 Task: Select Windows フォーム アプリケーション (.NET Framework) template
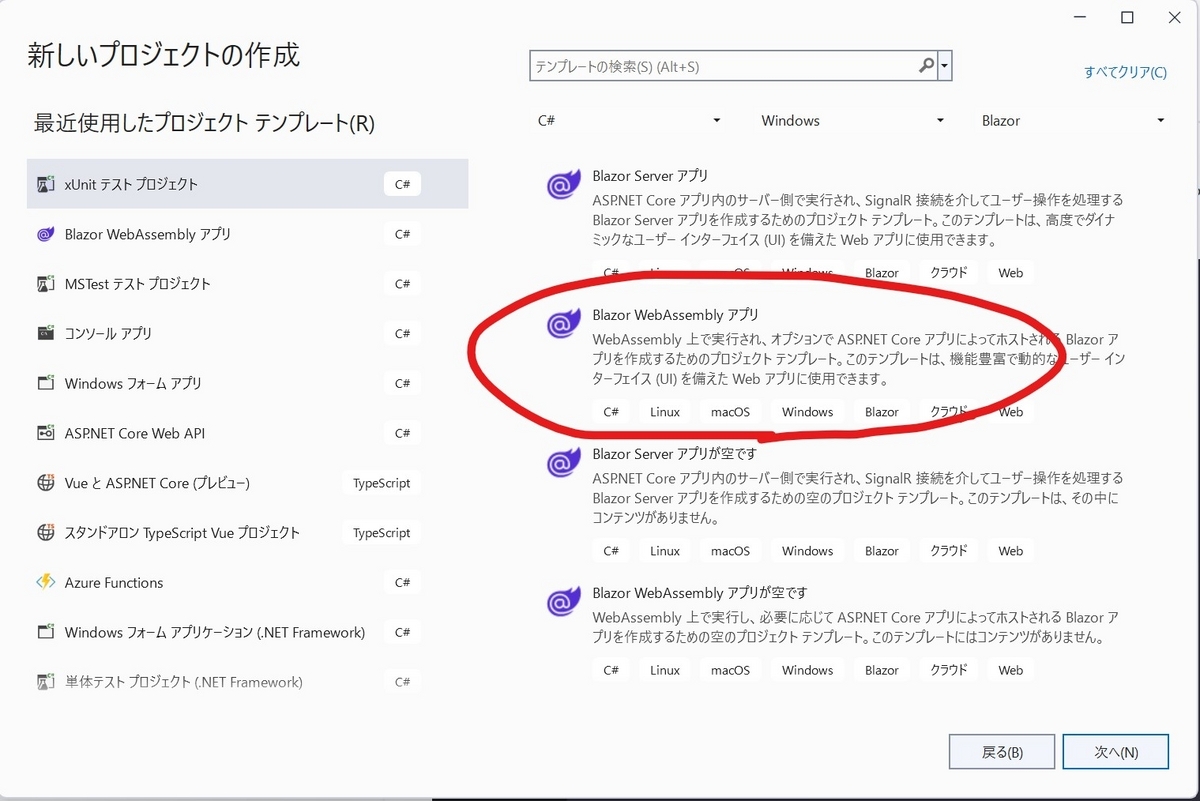tap(247, 632)
